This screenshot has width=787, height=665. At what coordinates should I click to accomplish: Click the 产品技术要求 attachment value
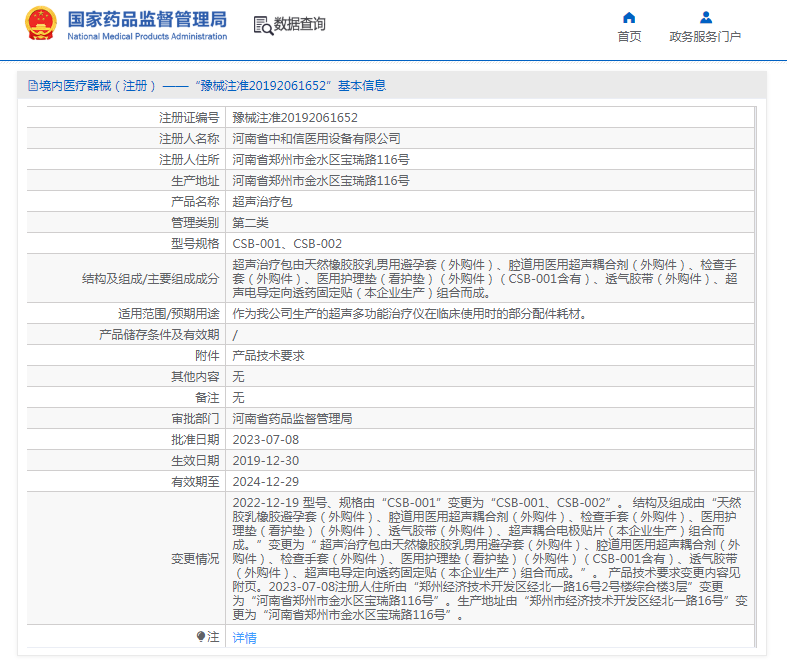pyautogui.click(x=269, y=356)
